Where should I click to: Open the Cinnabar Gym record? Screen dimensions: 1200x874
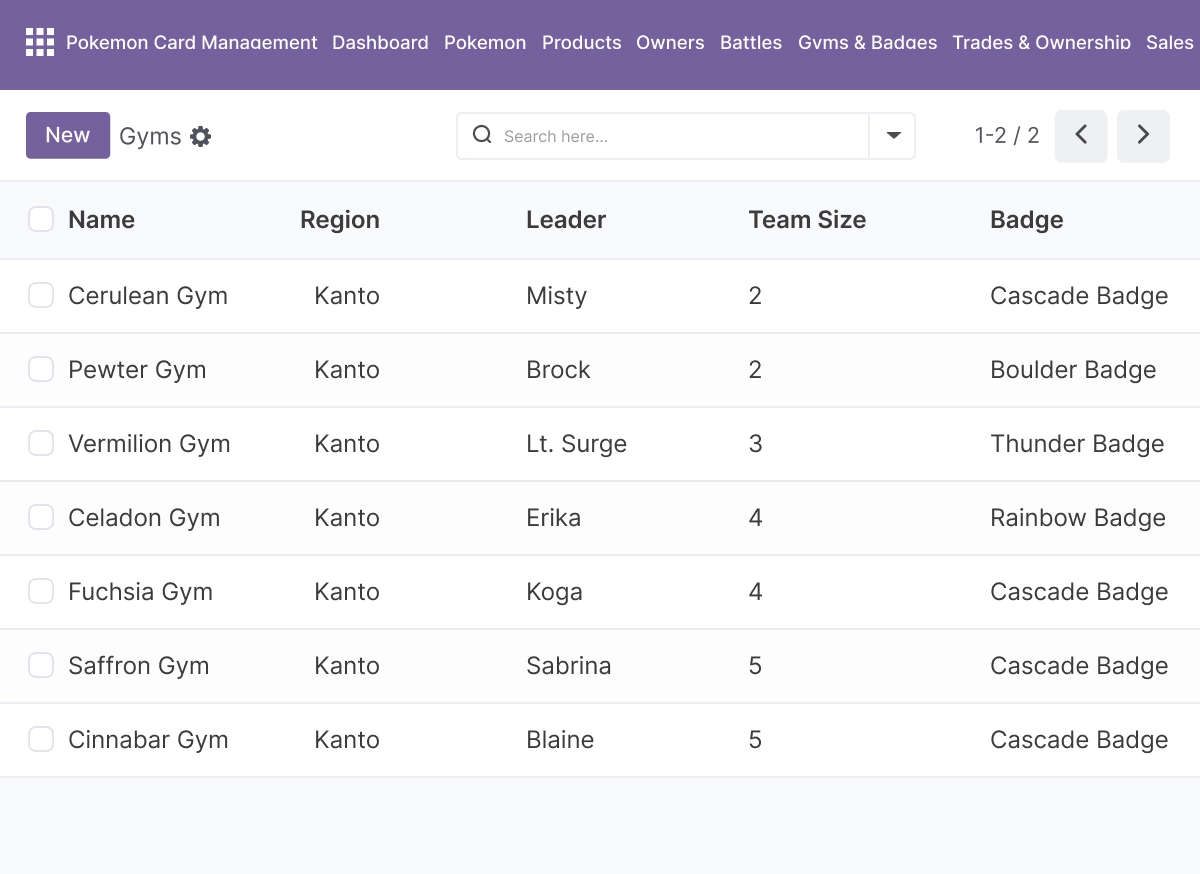point(148,740)
